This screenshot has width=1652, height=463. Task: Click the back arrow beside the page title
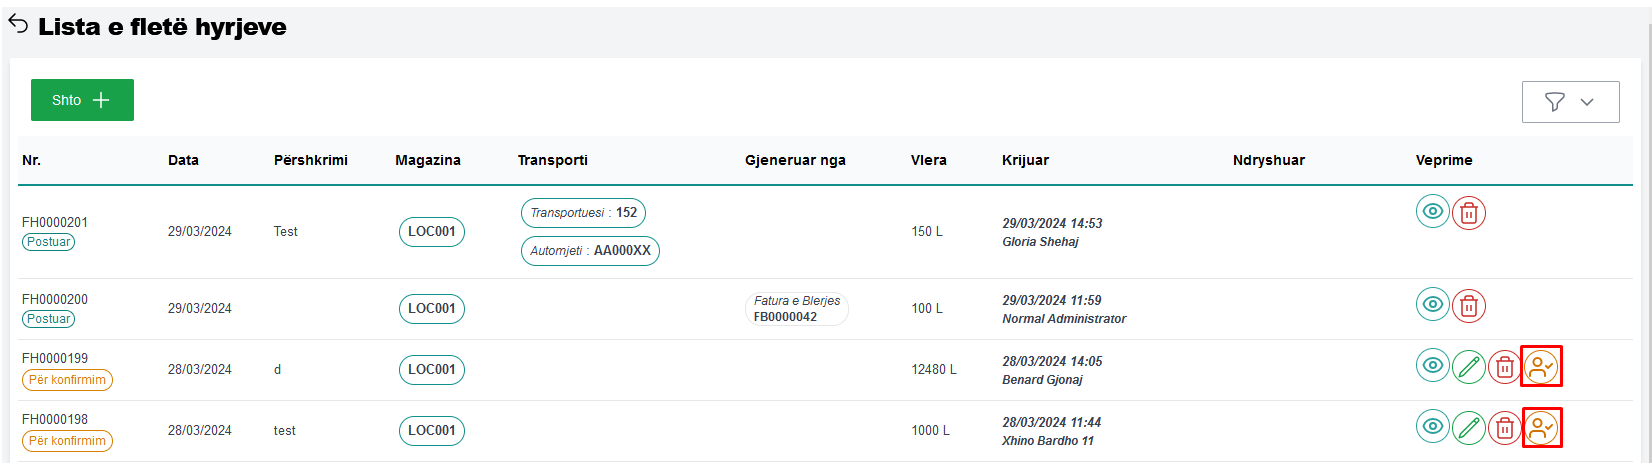coord(18,24)
